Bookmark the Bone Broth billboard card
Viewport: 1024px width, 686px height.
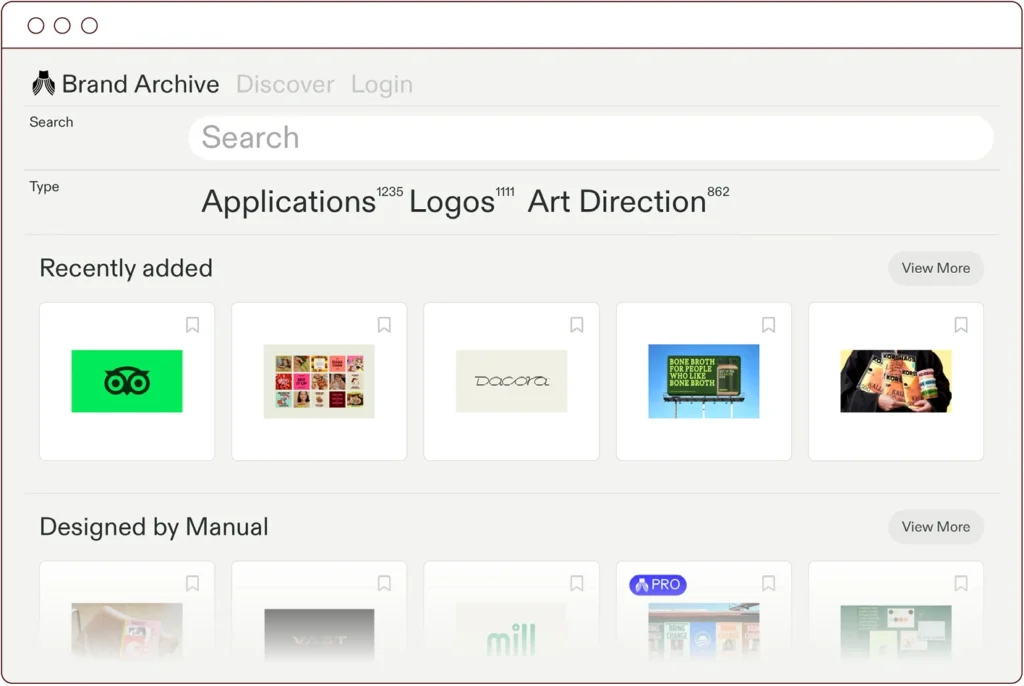(x=769, y=325)
